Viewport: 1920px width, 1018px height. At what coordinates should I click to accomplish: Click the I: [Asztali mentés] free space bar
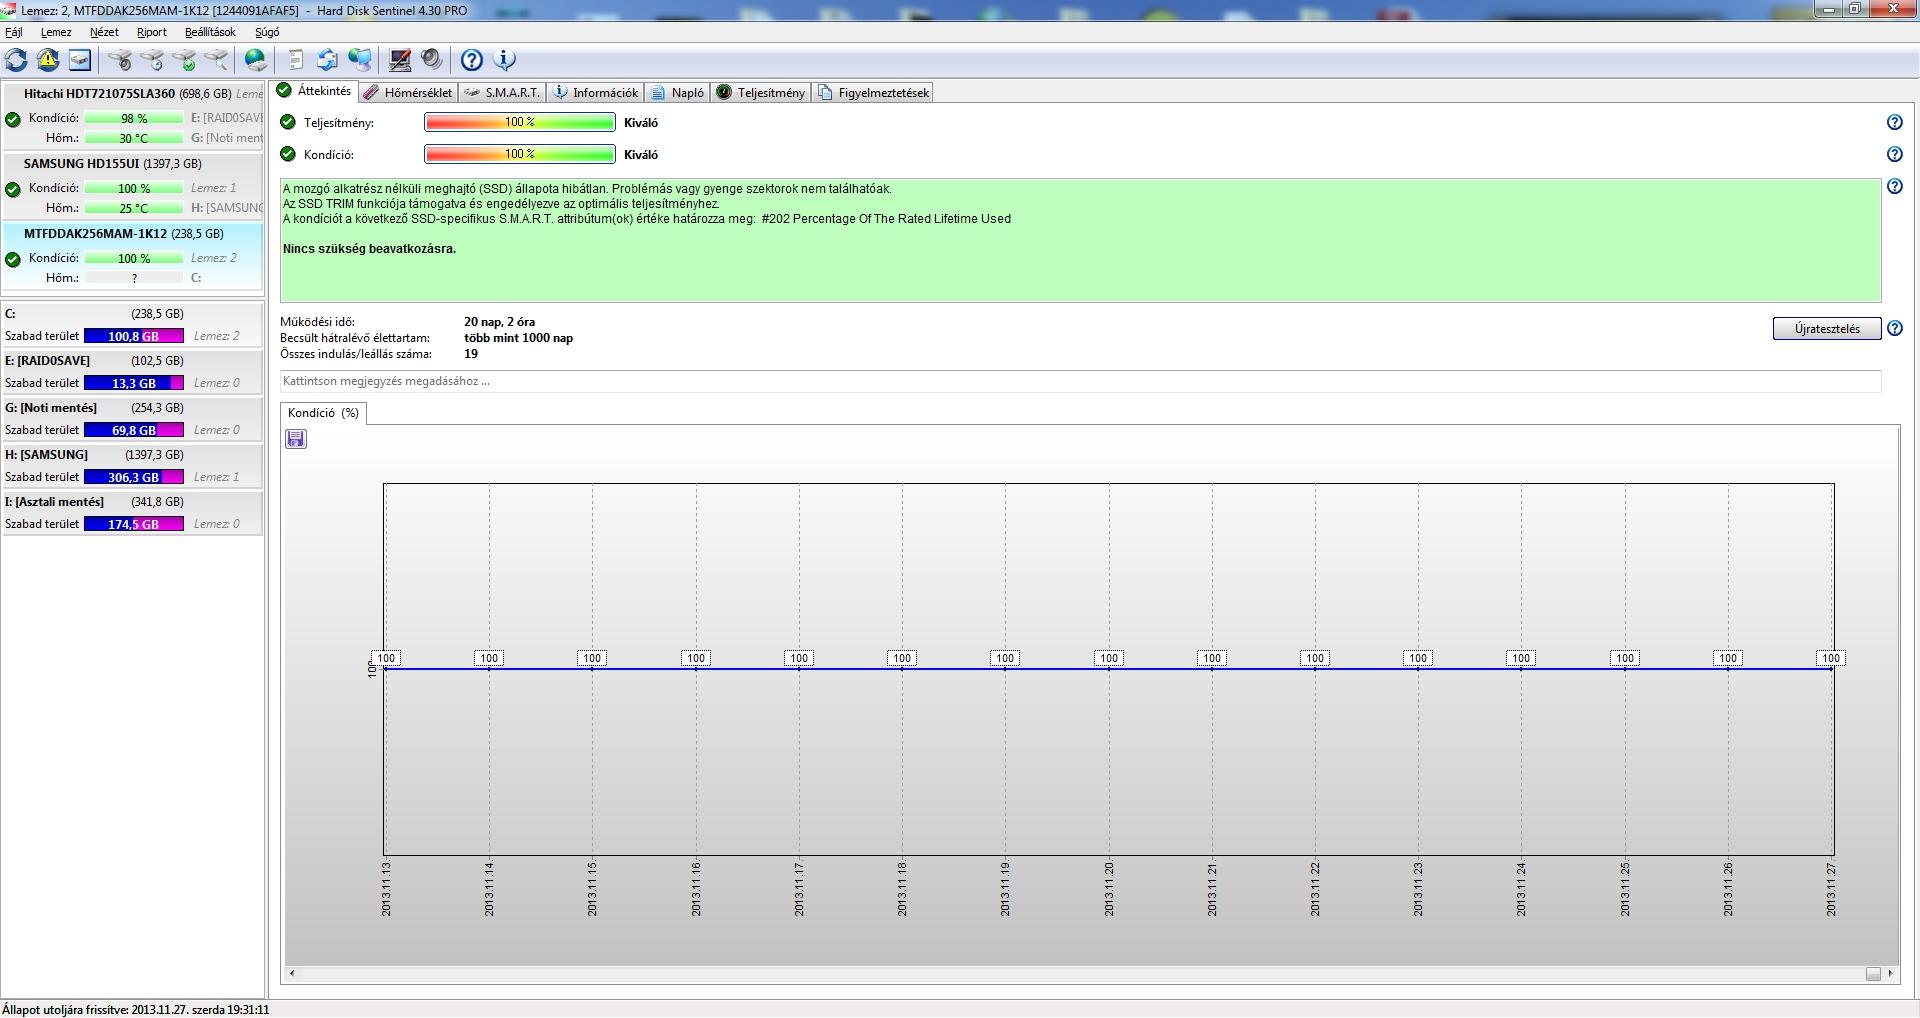134,524
